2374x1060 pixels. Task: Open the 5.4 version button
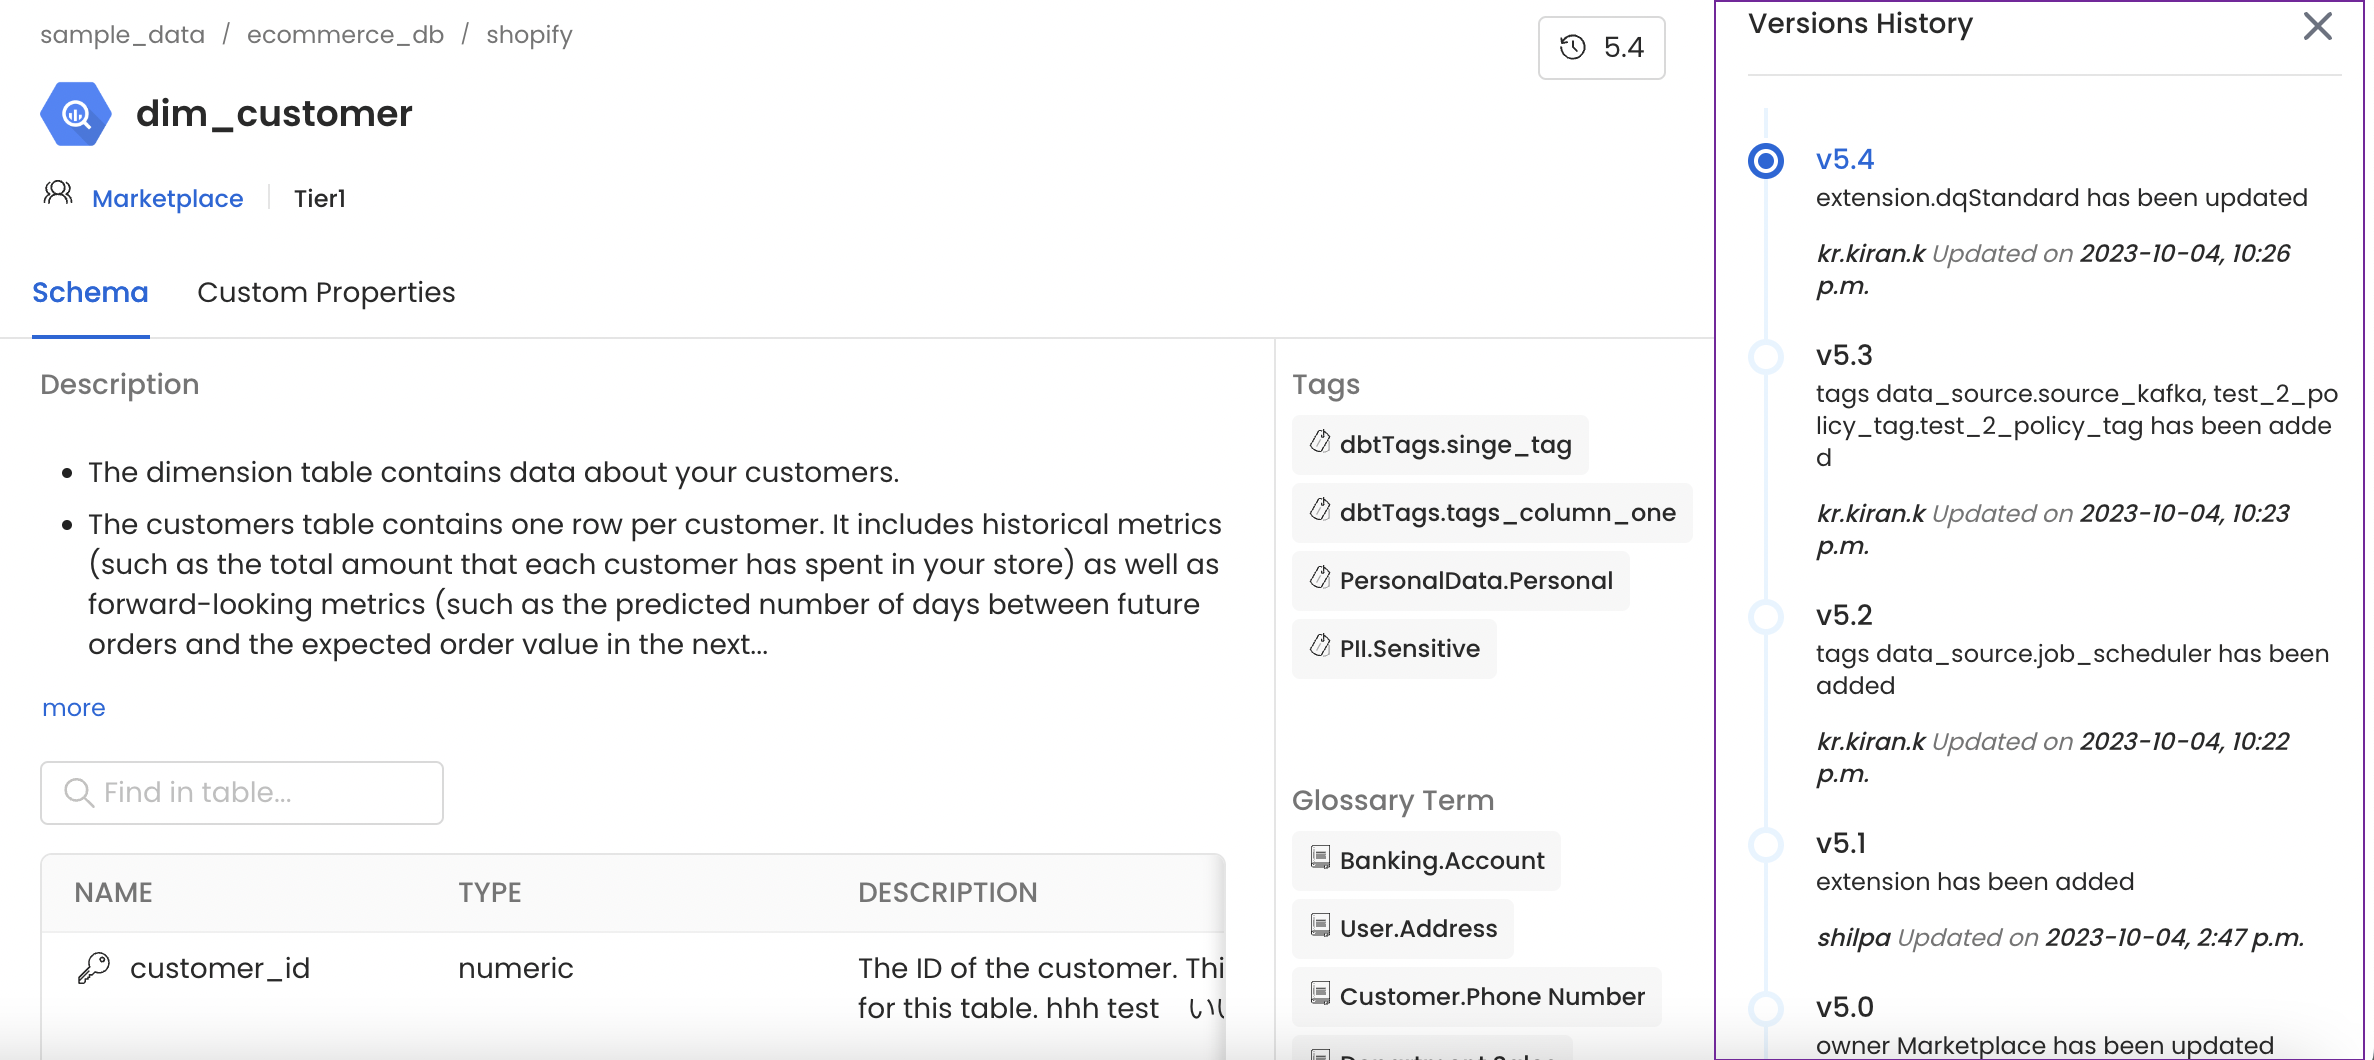pyautogui.click(x=1601, y=47)
